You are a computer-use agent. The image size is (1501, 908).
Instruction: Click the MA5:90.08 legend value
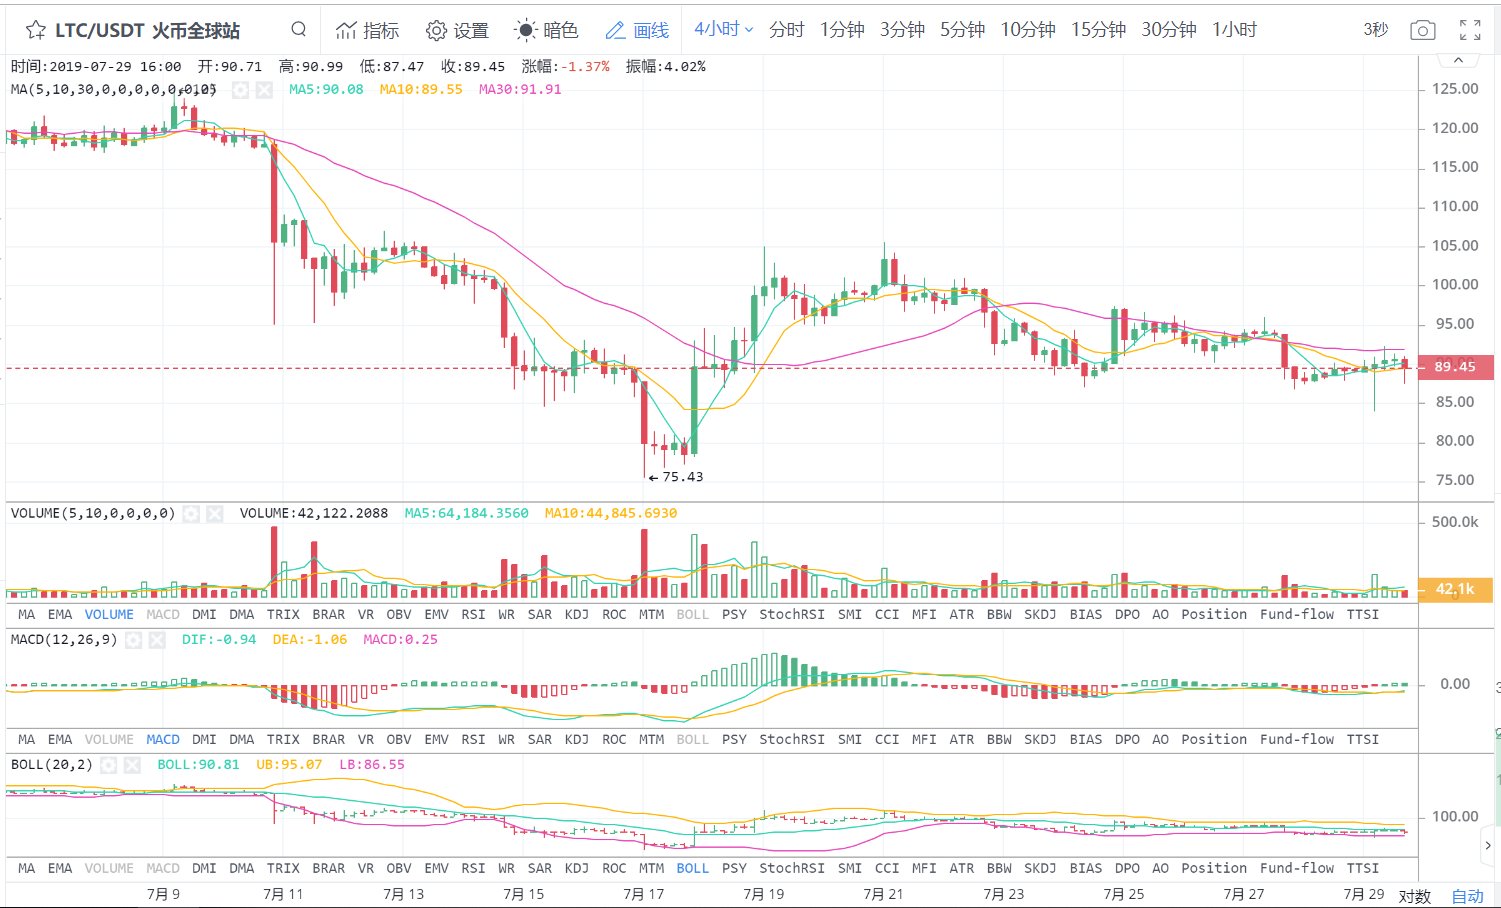tap(326, 90)
